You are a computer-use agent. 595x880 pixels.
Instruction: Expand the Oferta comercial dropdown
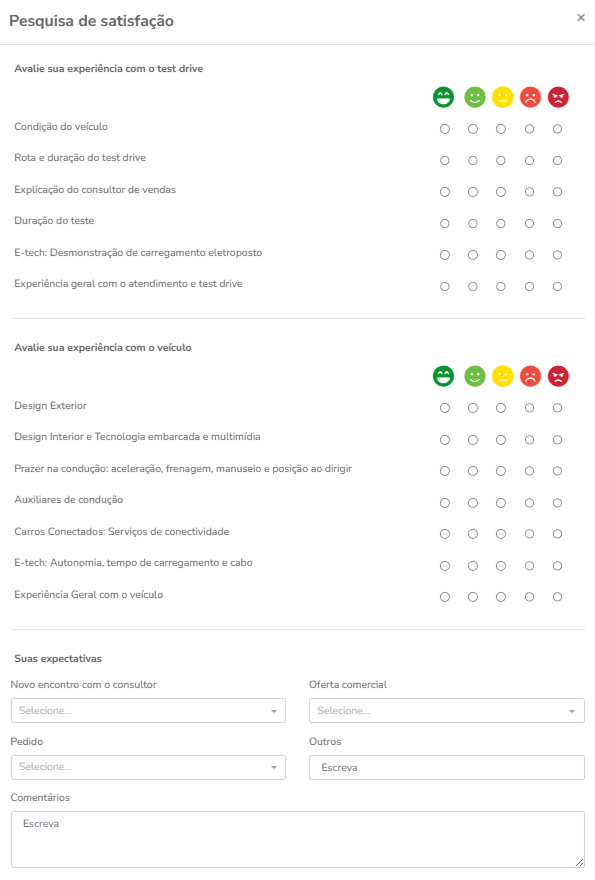447,711
